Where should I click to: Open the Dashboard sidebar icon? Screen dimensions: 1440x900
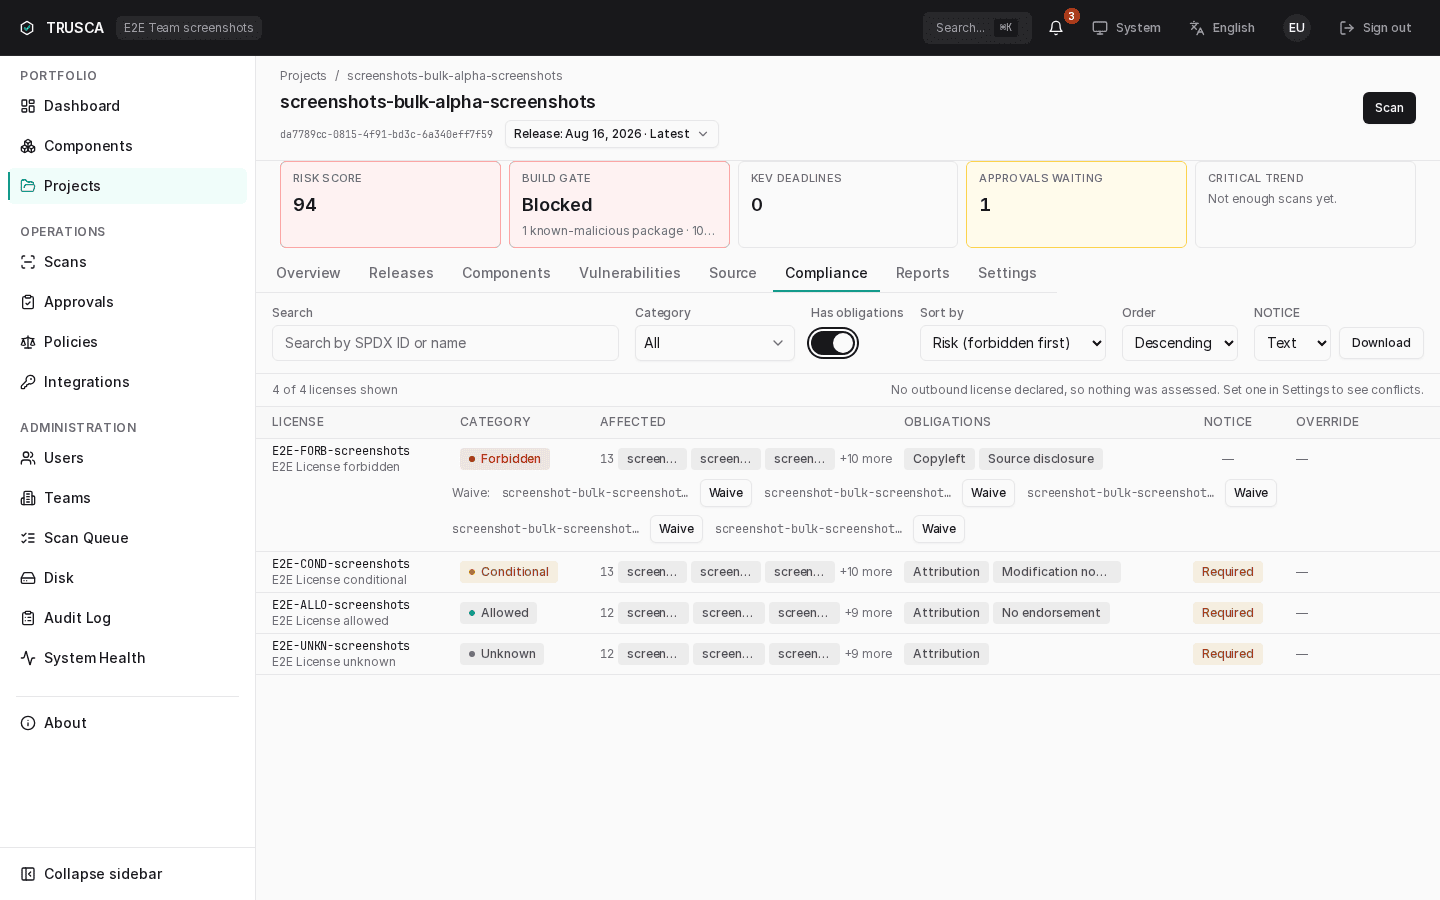(28, 106)
